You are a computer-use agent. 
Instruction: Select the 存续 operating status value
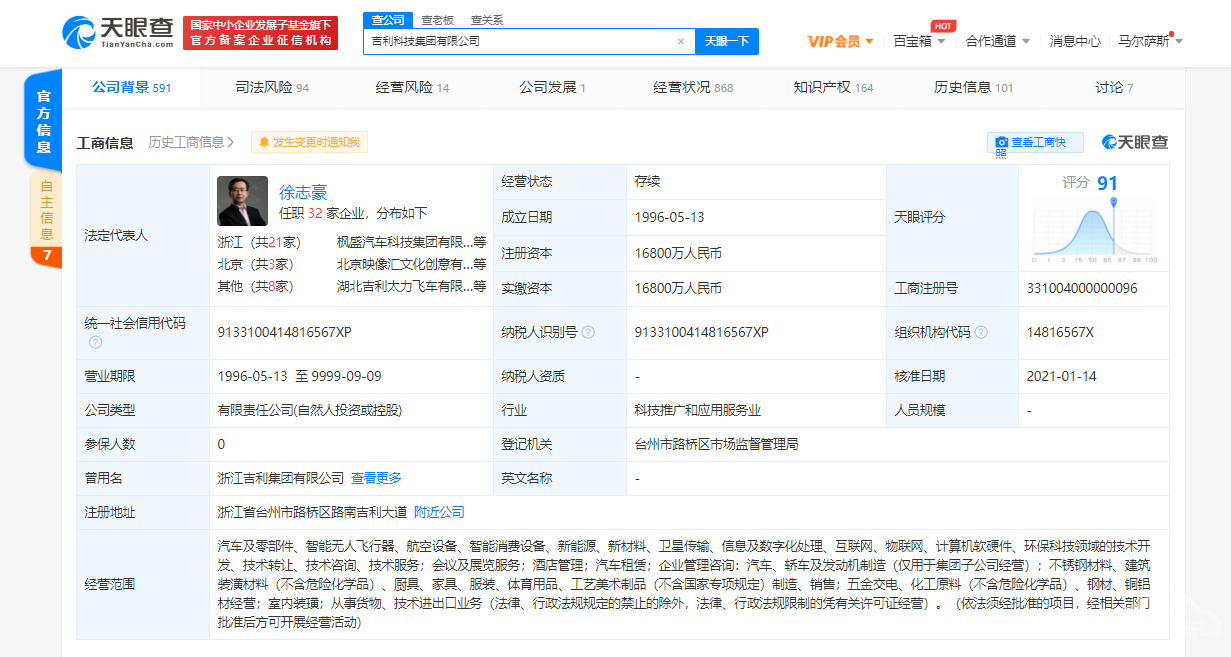(x=647, y=182)
